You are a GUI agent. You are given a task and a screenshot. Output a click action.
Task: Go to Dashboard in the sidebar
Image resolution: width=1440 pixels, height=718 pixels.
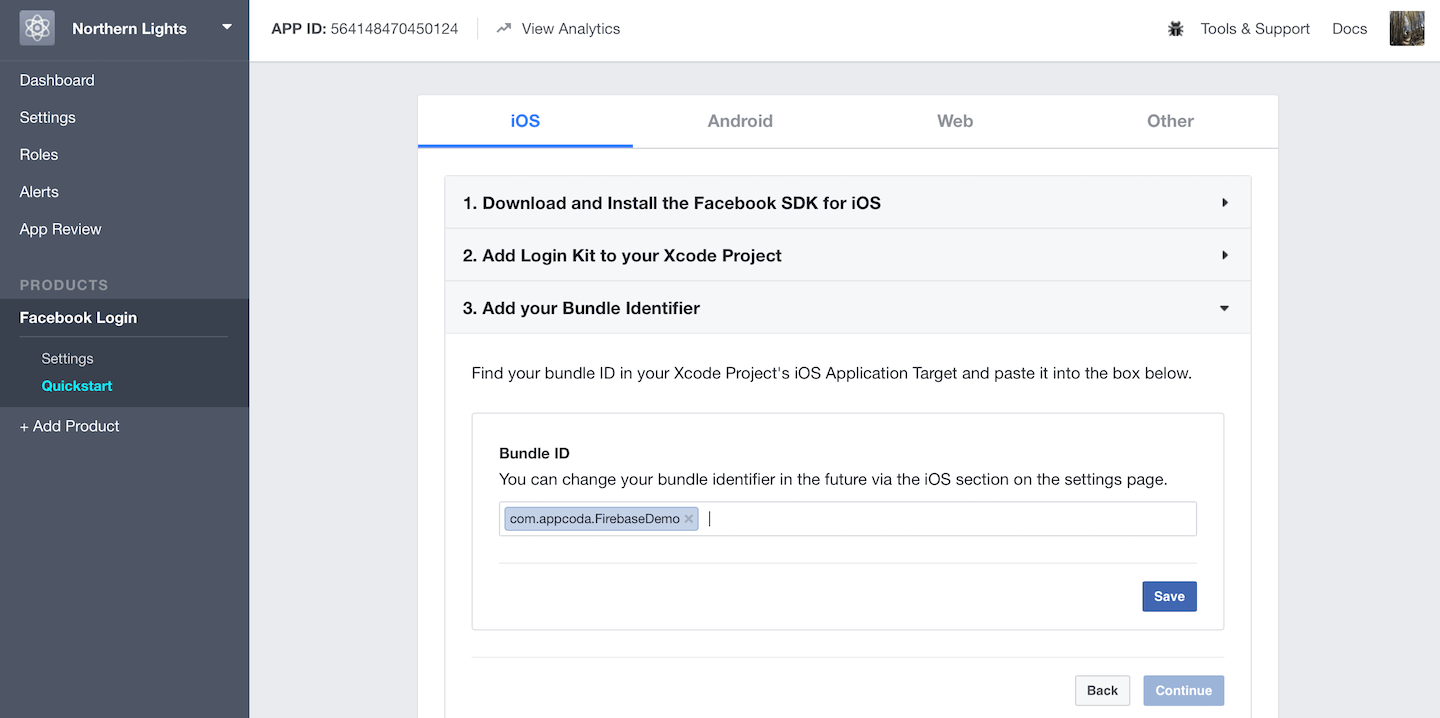click(x=57, y=80)
